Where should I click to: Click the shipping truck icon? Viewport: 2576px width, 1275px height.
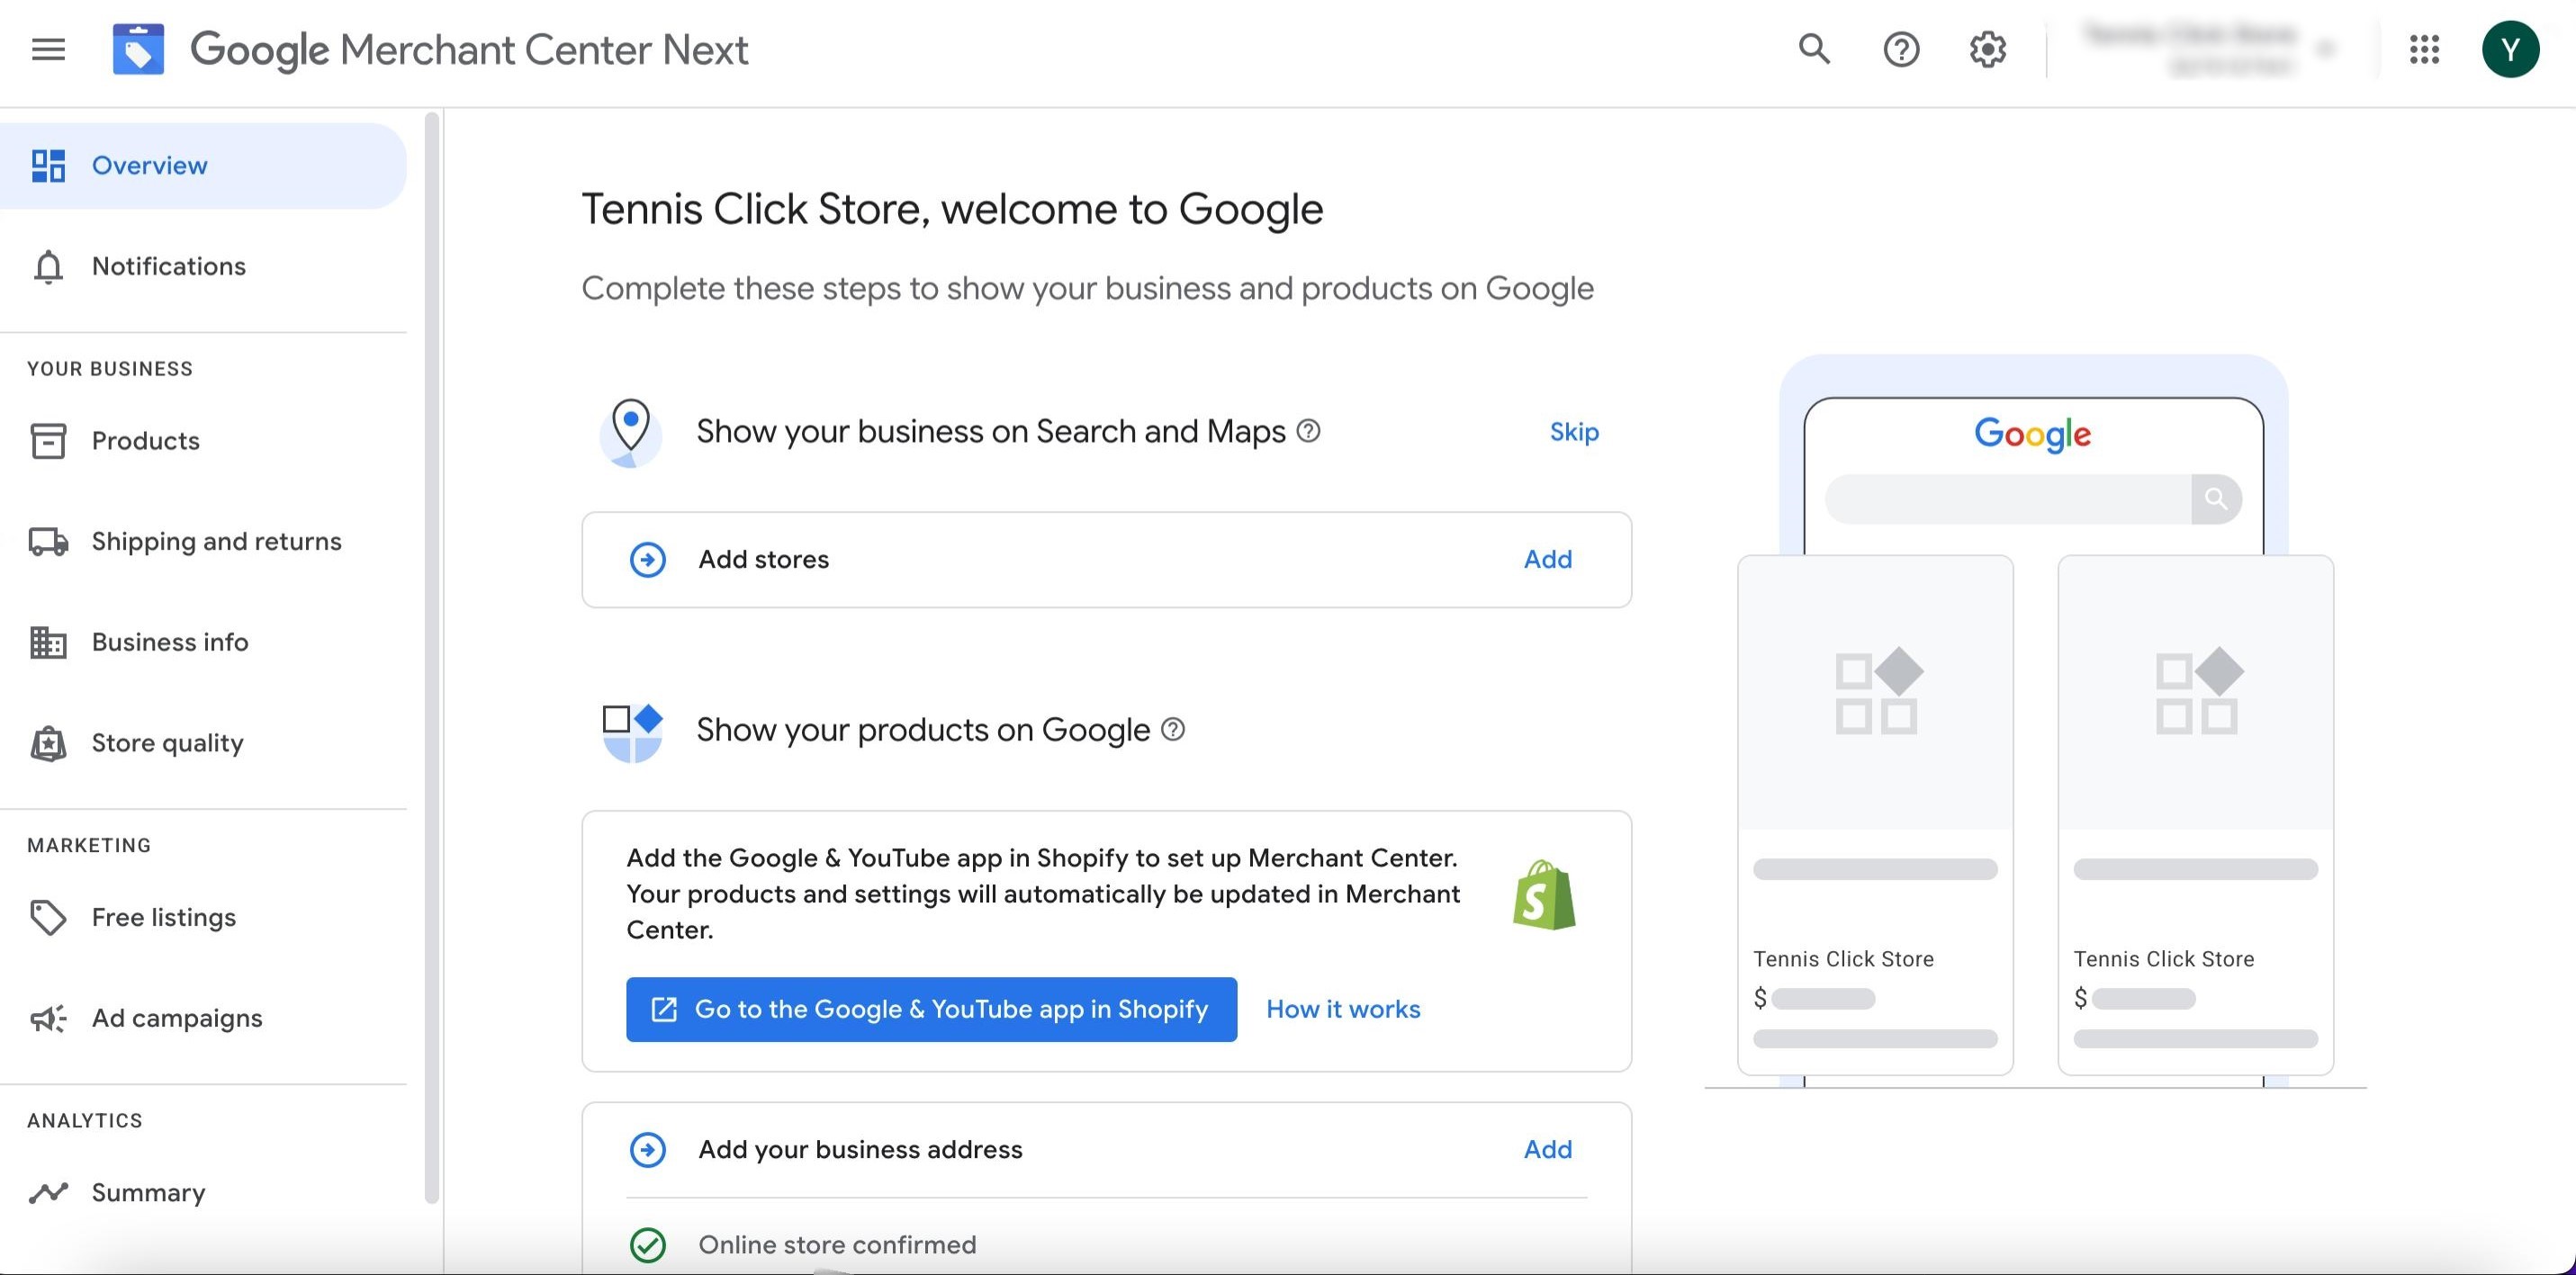(x=48, y=542)
